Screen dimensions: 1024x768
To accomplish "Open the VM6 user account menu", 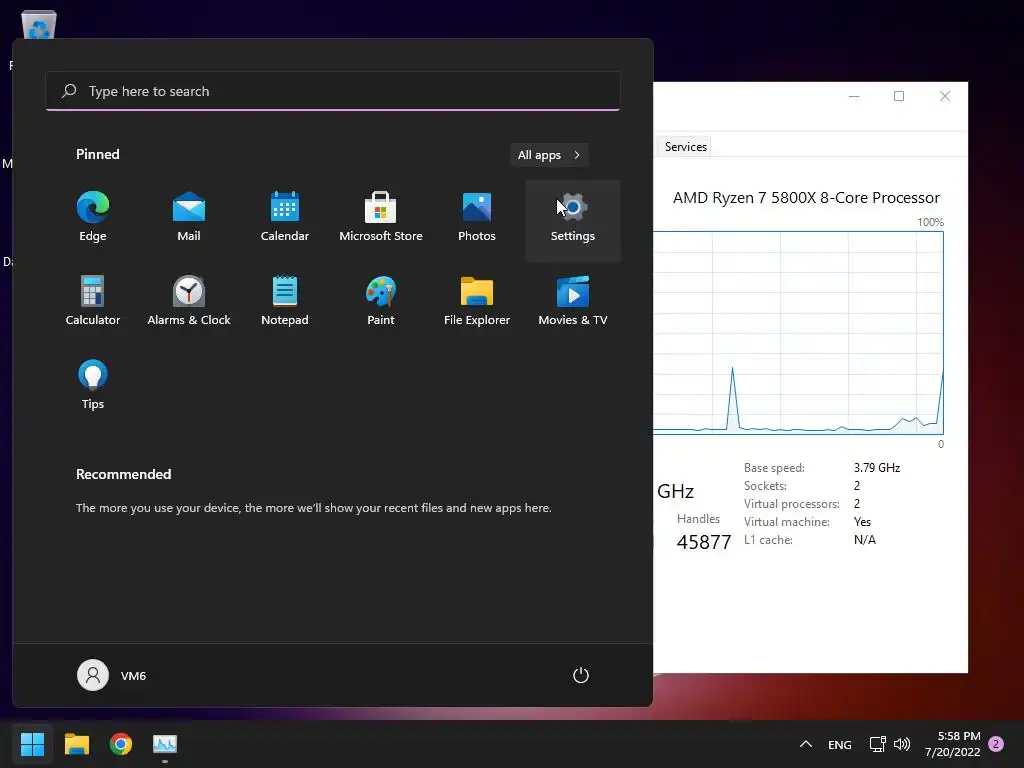I will tap(112, 675).
